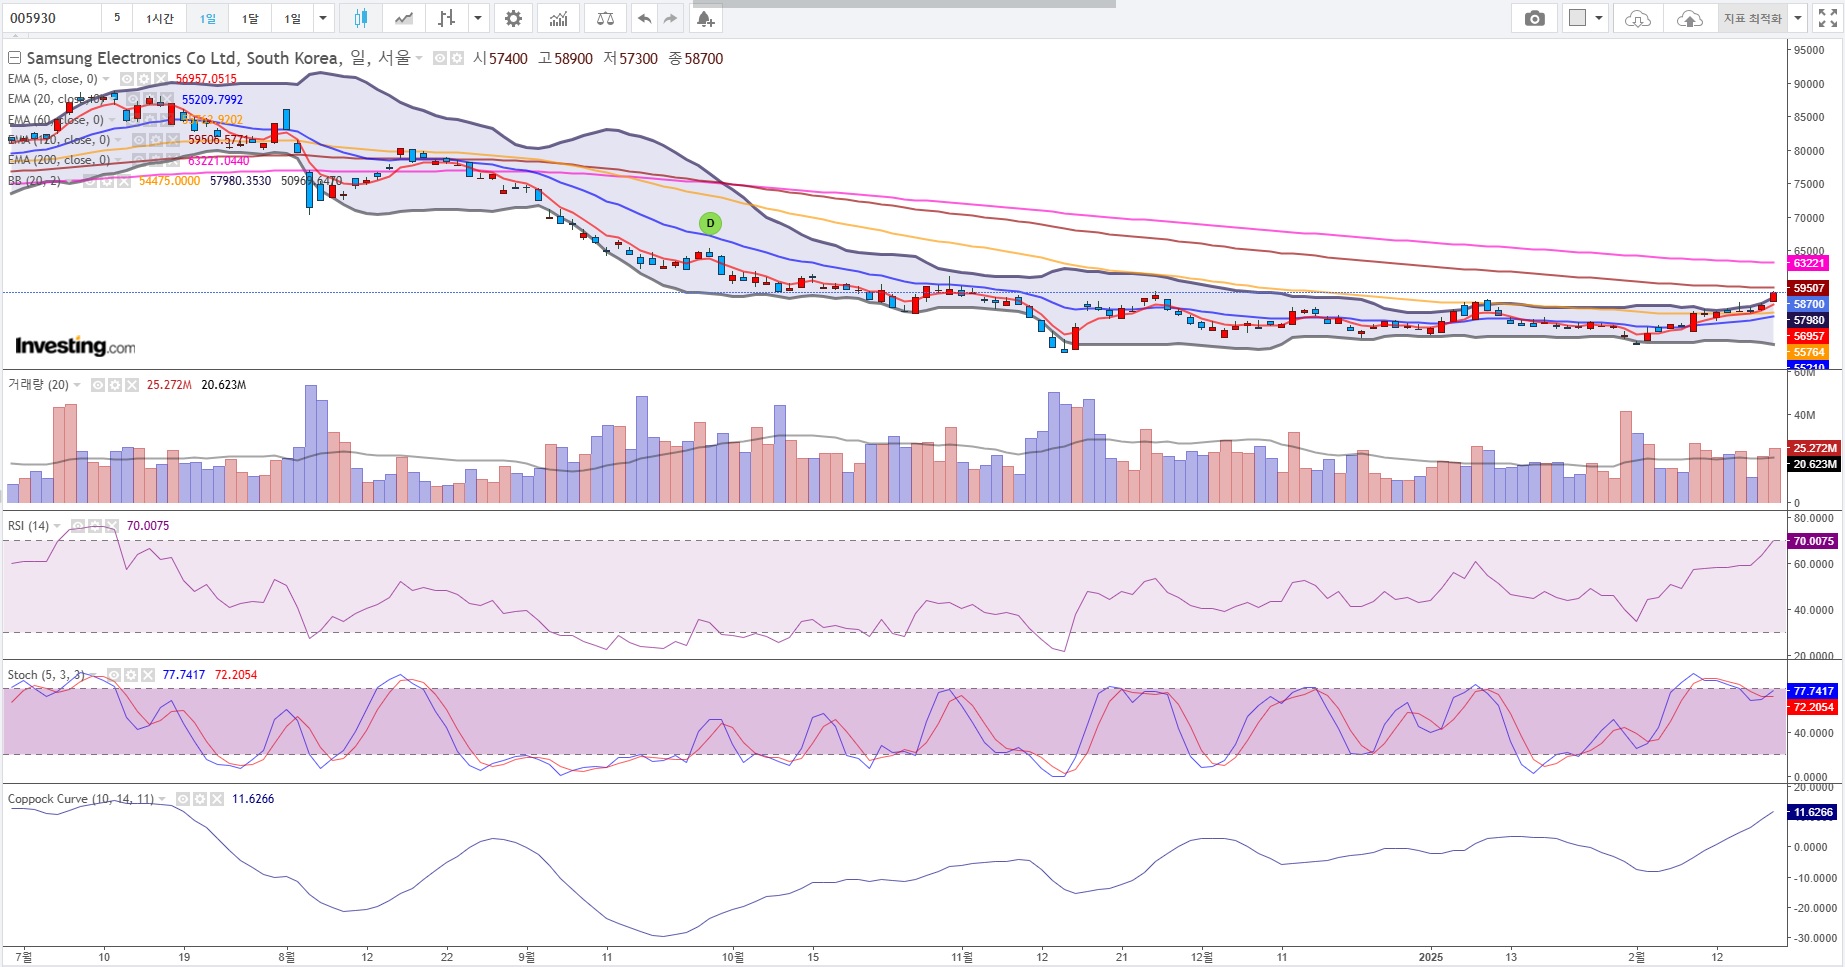
Task: Open chart settings gear in toolbar
Action: (513, 18)
